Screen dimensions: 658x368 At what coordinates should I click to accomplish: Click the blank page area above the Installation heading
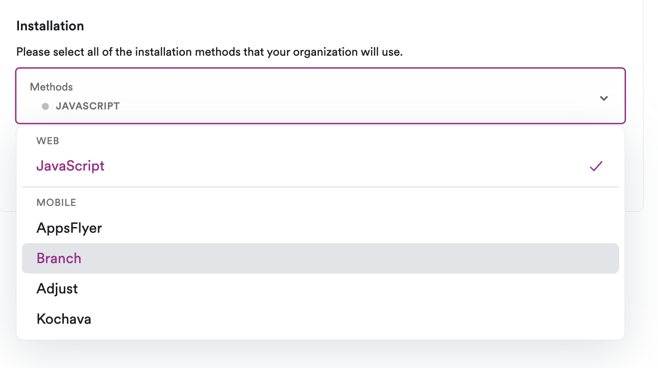coord(320,8)
